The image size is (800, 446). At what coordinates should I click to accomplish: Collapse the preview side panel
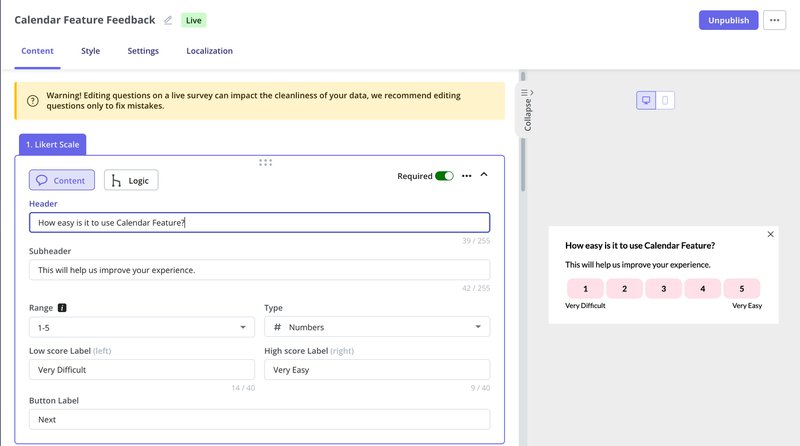point(528,109)
